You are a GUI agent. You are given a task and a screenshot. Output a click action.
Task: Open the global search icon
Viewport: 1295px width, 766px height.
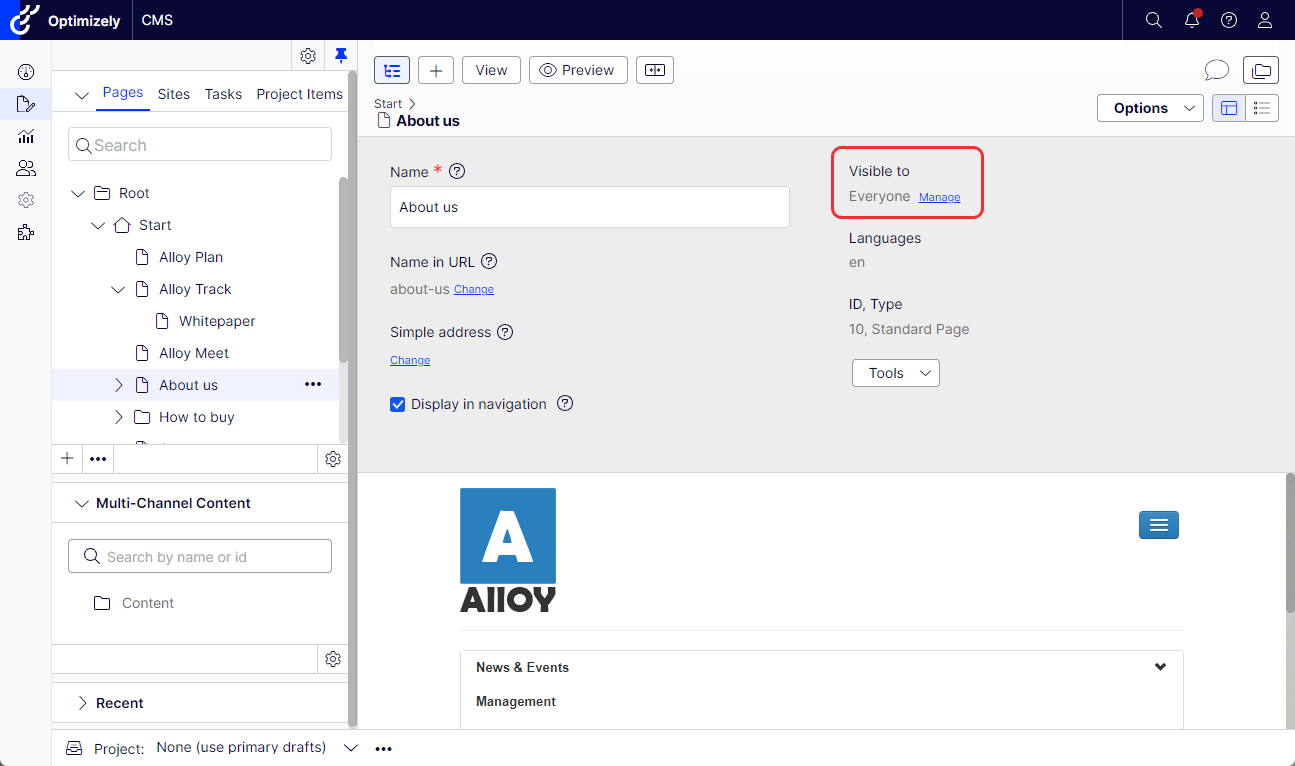coord(1153,20)
